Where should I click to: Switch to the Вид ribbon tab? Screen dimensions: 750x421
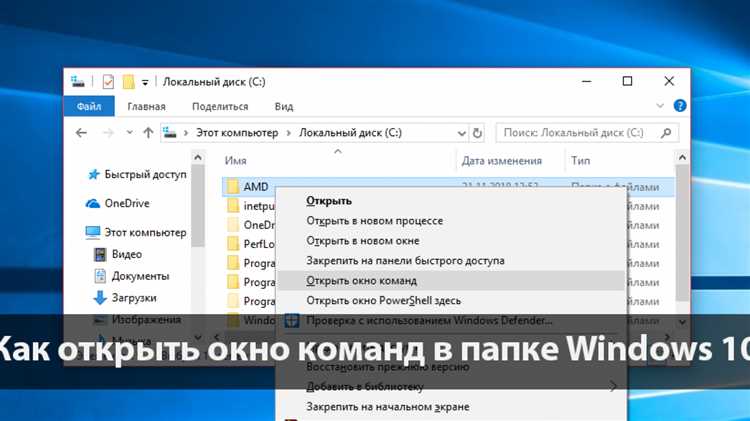[x=284, y=107]
